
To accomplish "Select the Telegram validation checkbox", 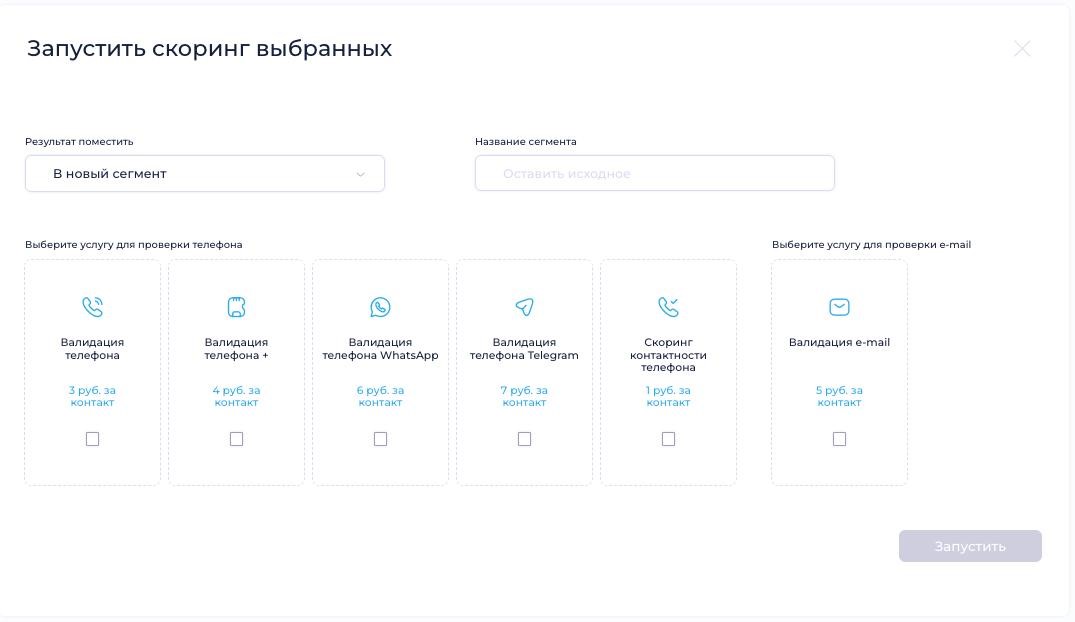I will pos(524,439).
